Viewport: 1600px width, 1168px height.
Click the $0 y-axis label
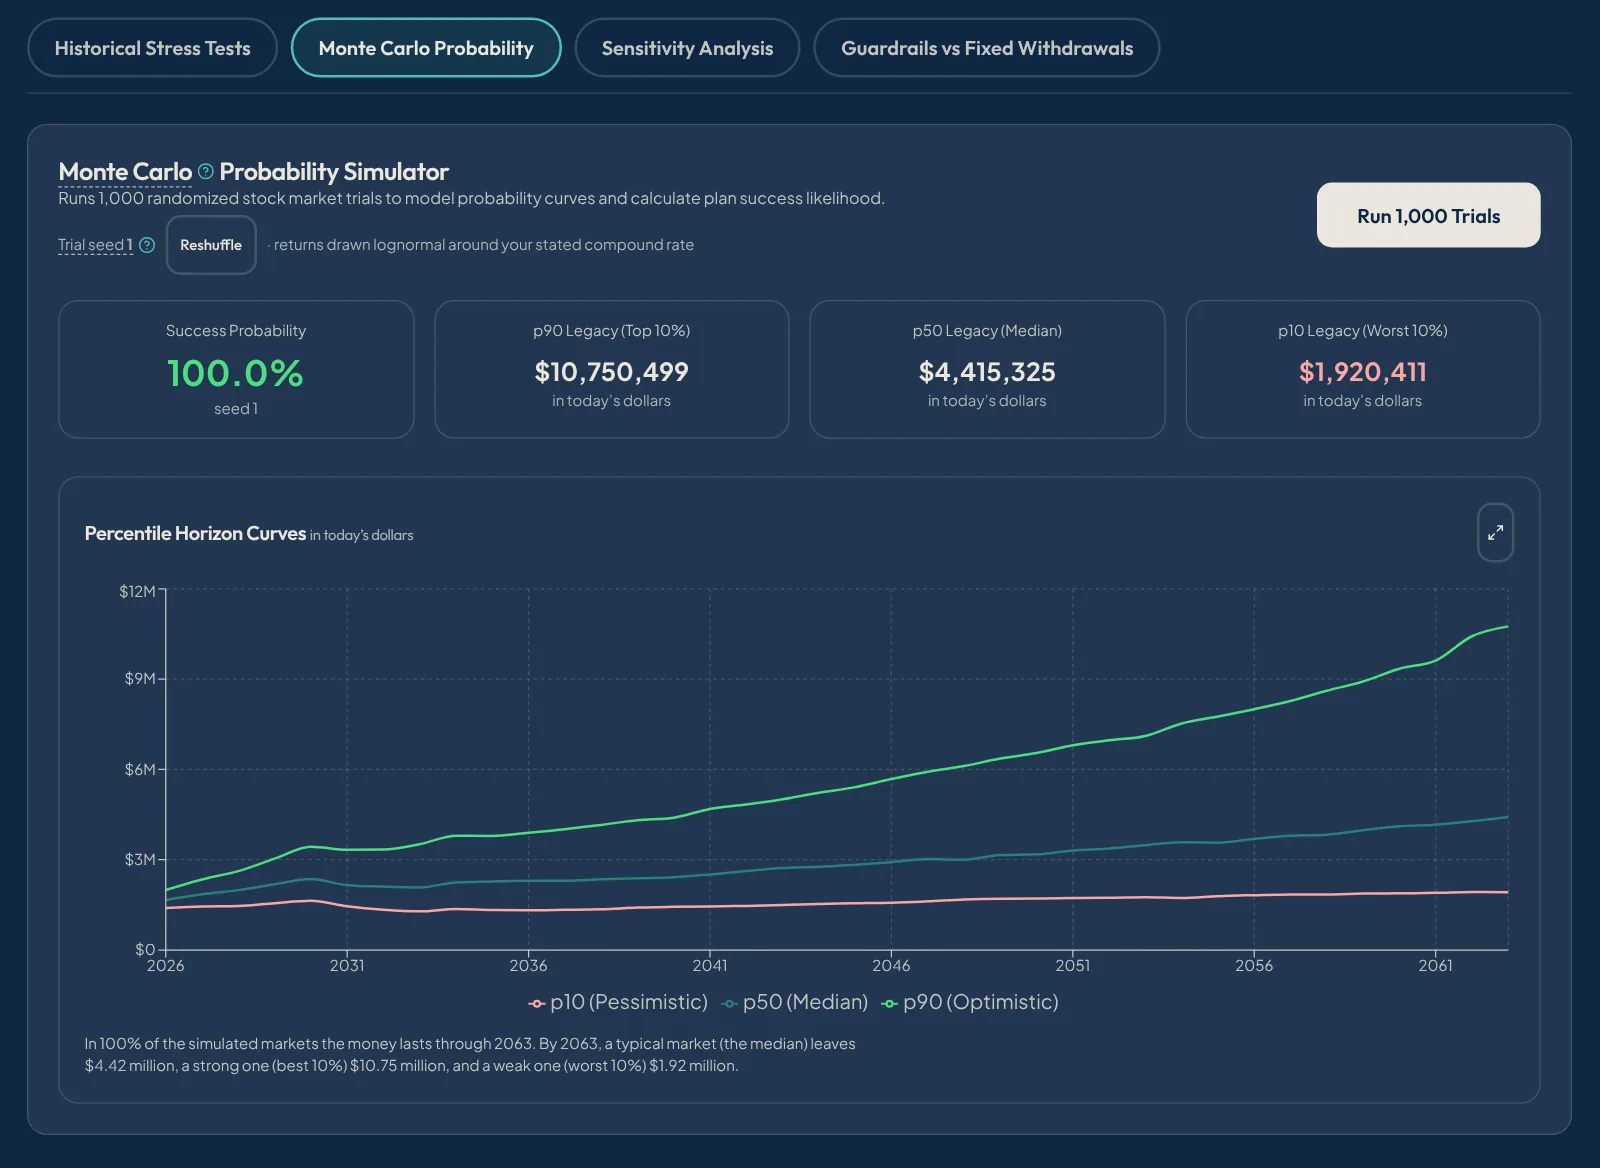145,949
